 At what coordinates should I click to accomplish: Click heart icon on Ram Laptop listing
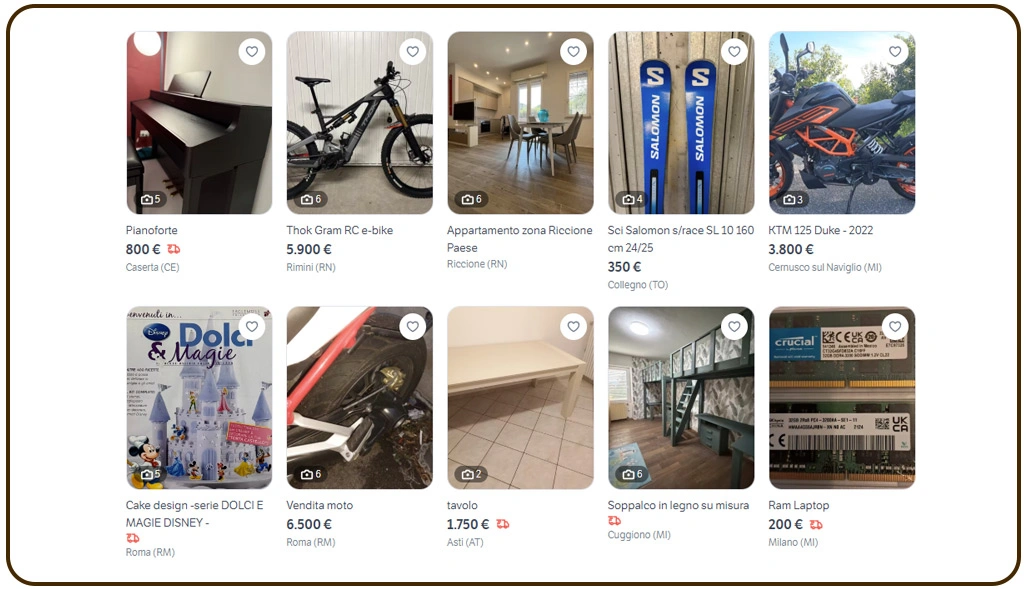tap(895, 326)
